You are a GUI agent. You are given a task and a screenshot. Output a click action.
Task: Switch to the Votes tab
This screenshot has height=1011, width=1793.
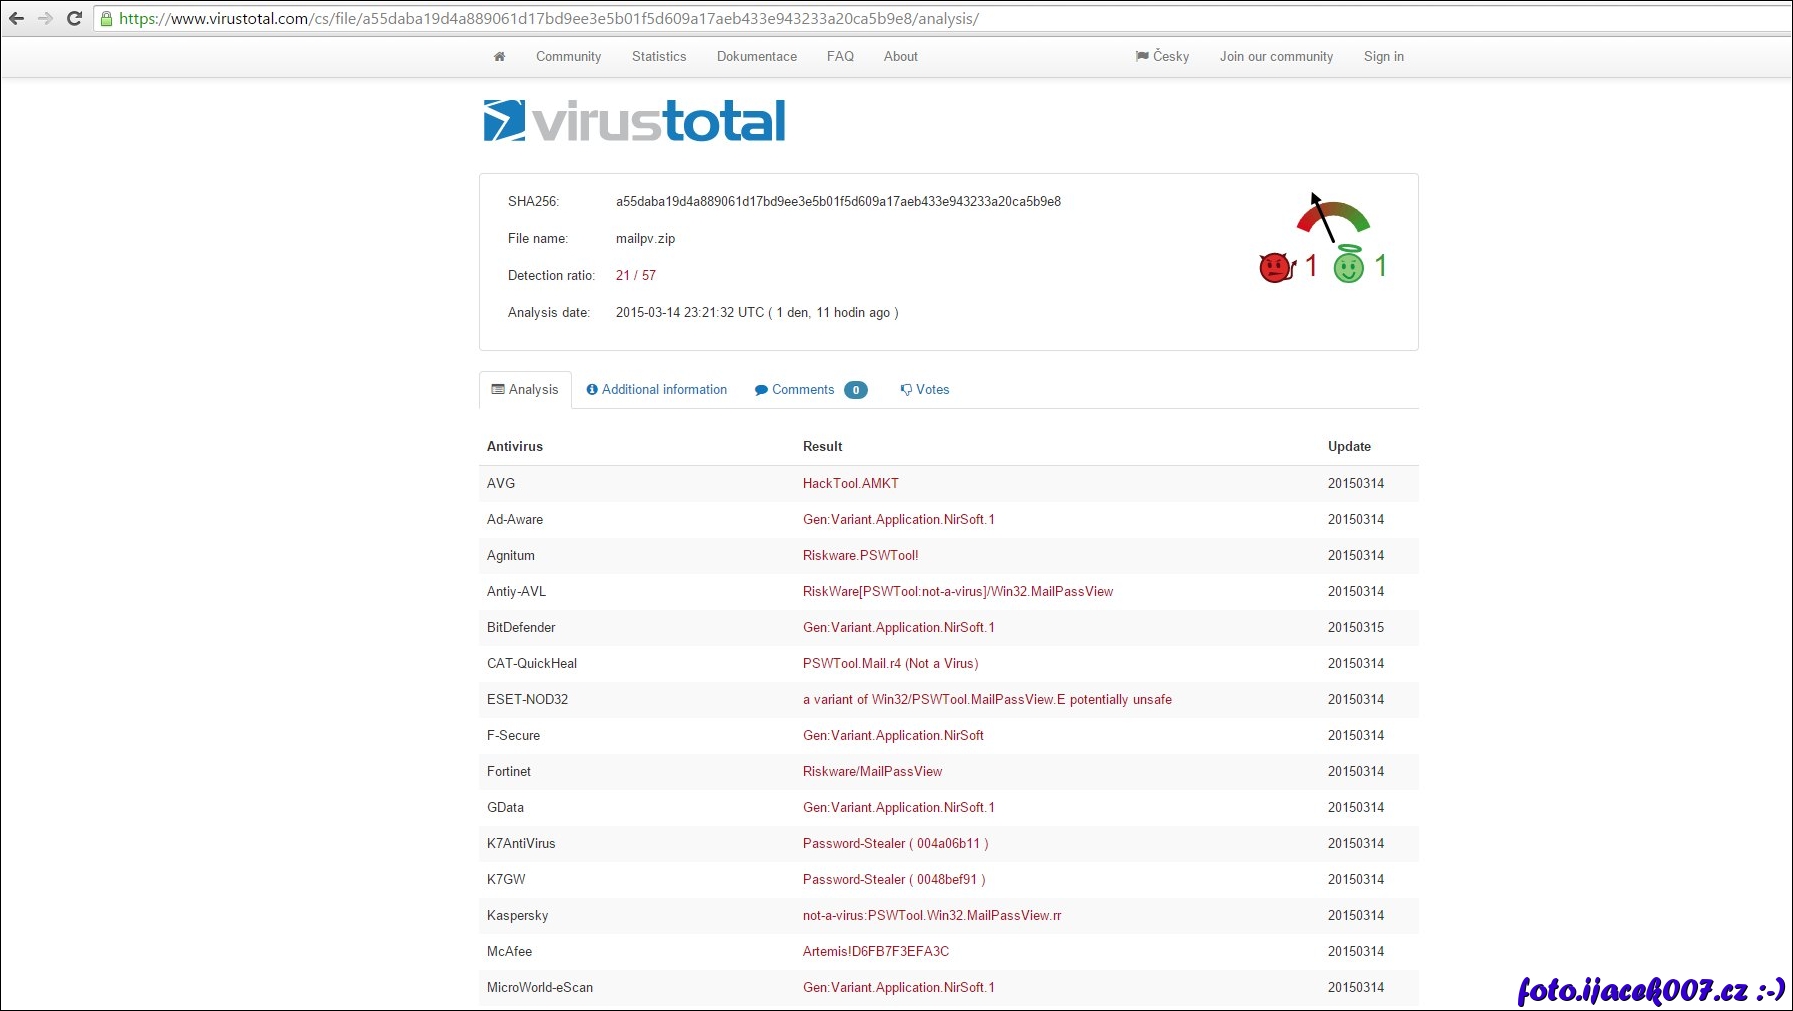pyautogui.click(x=925, y=390)
